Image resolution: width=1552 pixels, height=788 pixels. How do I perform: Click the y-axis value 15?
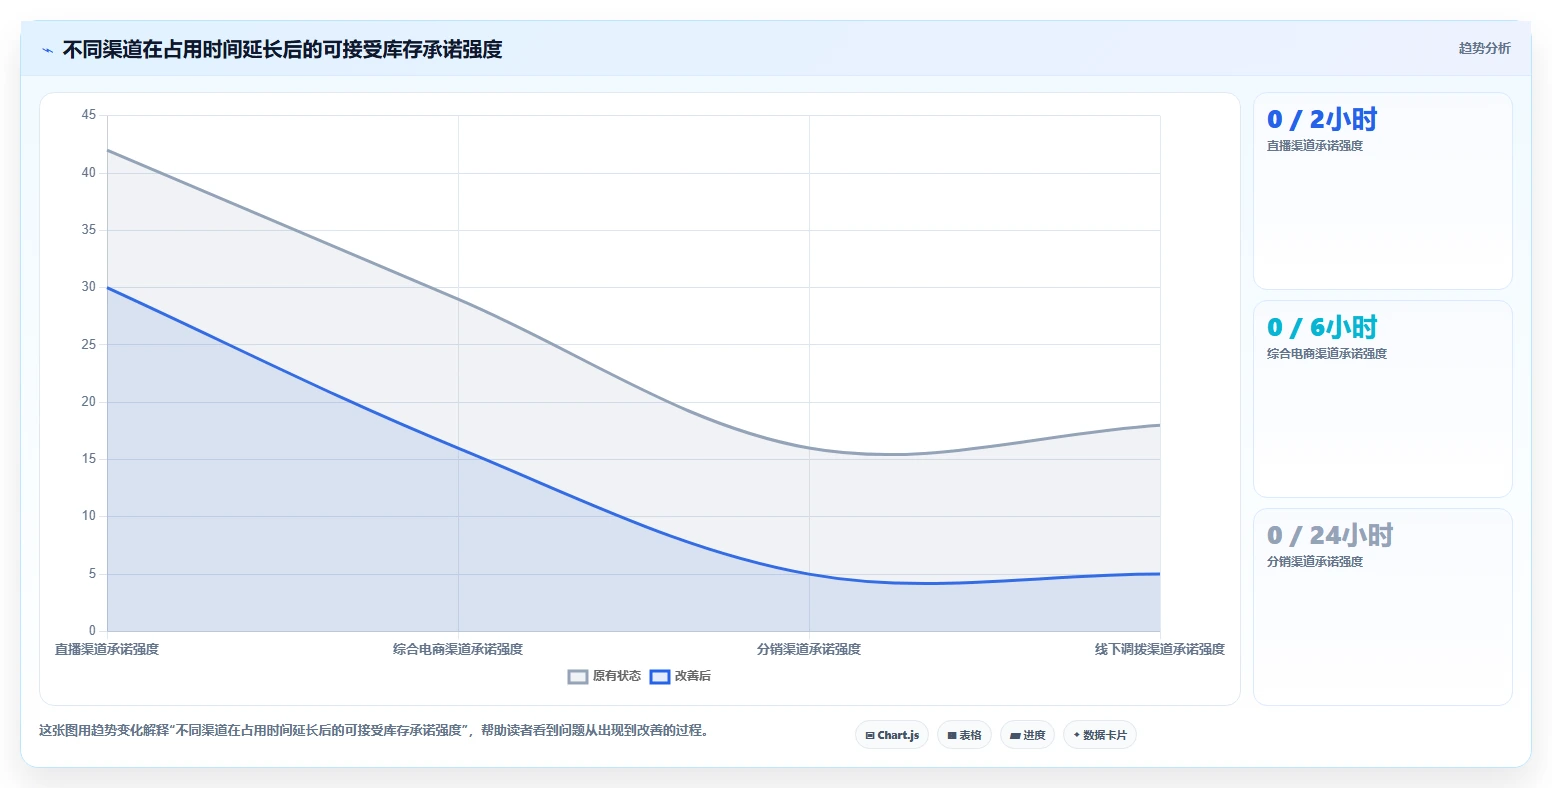[x=89, y=459]
